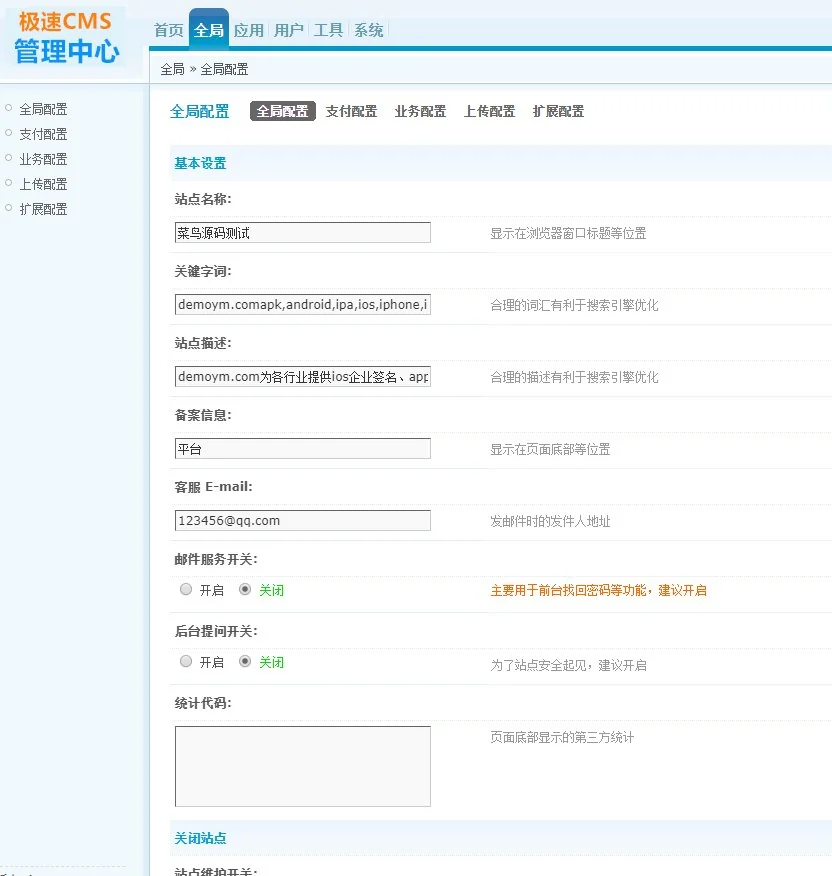
Task: Click the 站点名称 input field
Action: coord(302,233)
